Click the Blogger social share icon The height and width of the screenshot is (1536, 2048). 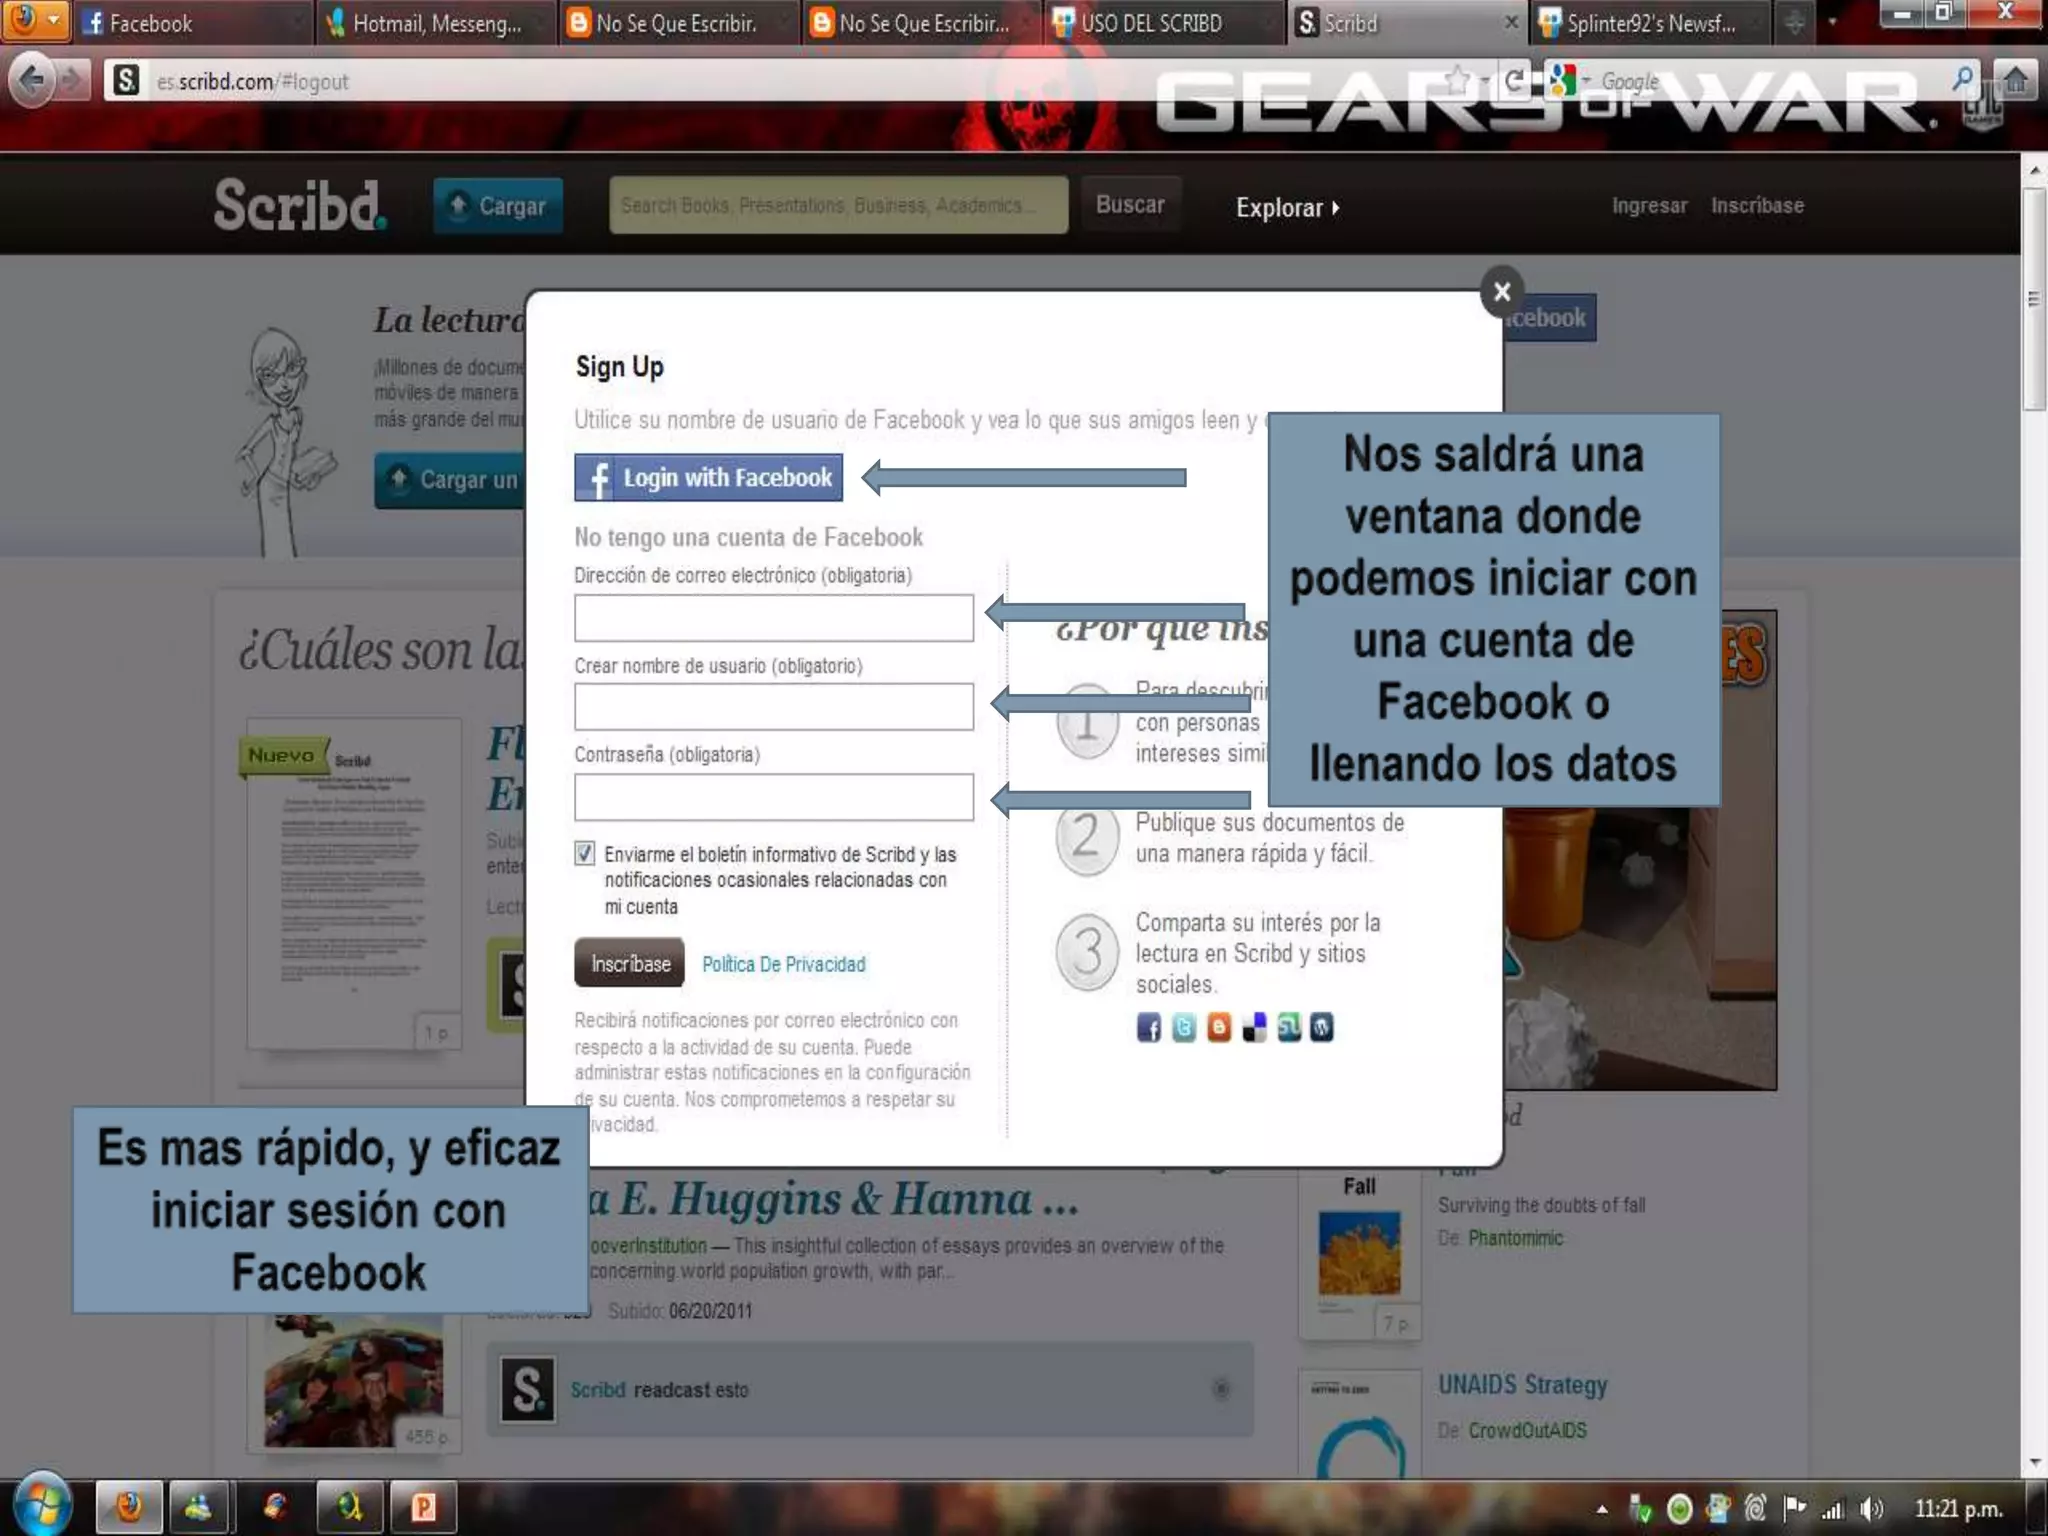coord(1218,1027)
